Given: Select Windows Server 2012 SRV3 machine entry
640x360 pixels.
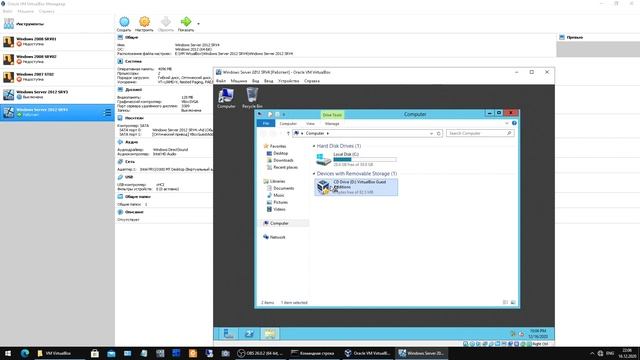Looking at the screenshot, I should (57, 95).
